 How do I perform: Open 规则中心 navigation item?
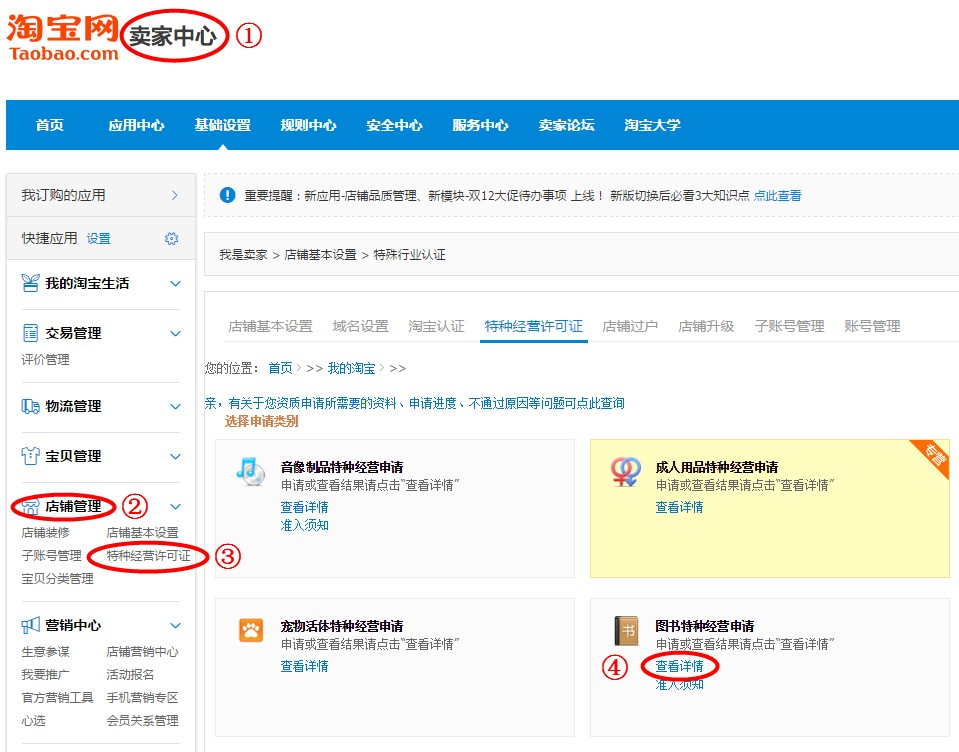[308, 125]
